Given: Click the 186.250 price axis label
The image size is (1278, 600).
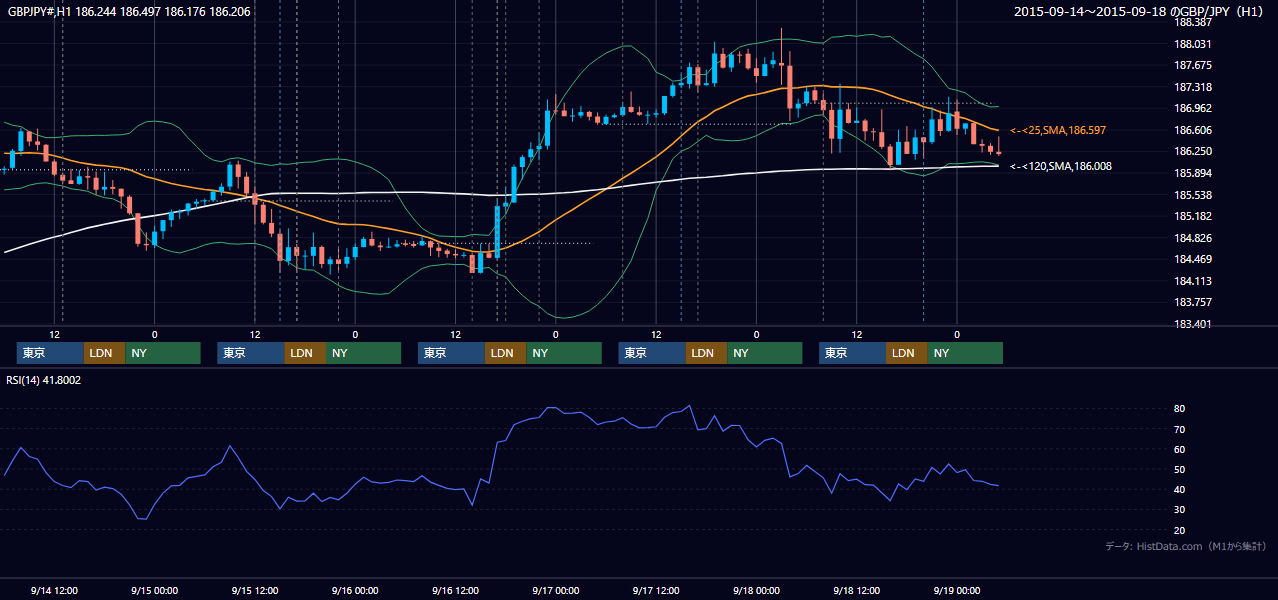Looking at the screenshot, I should tap(1194, 151).
